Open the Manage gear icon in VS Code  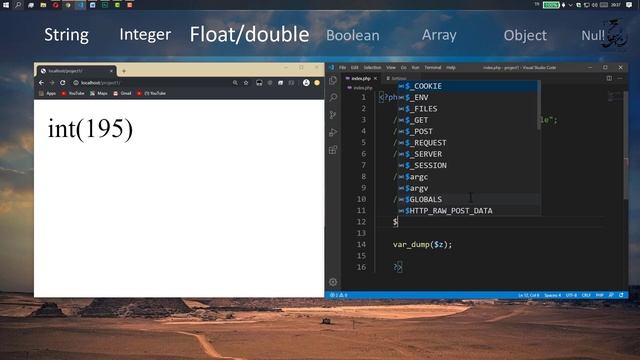(333, 282)
